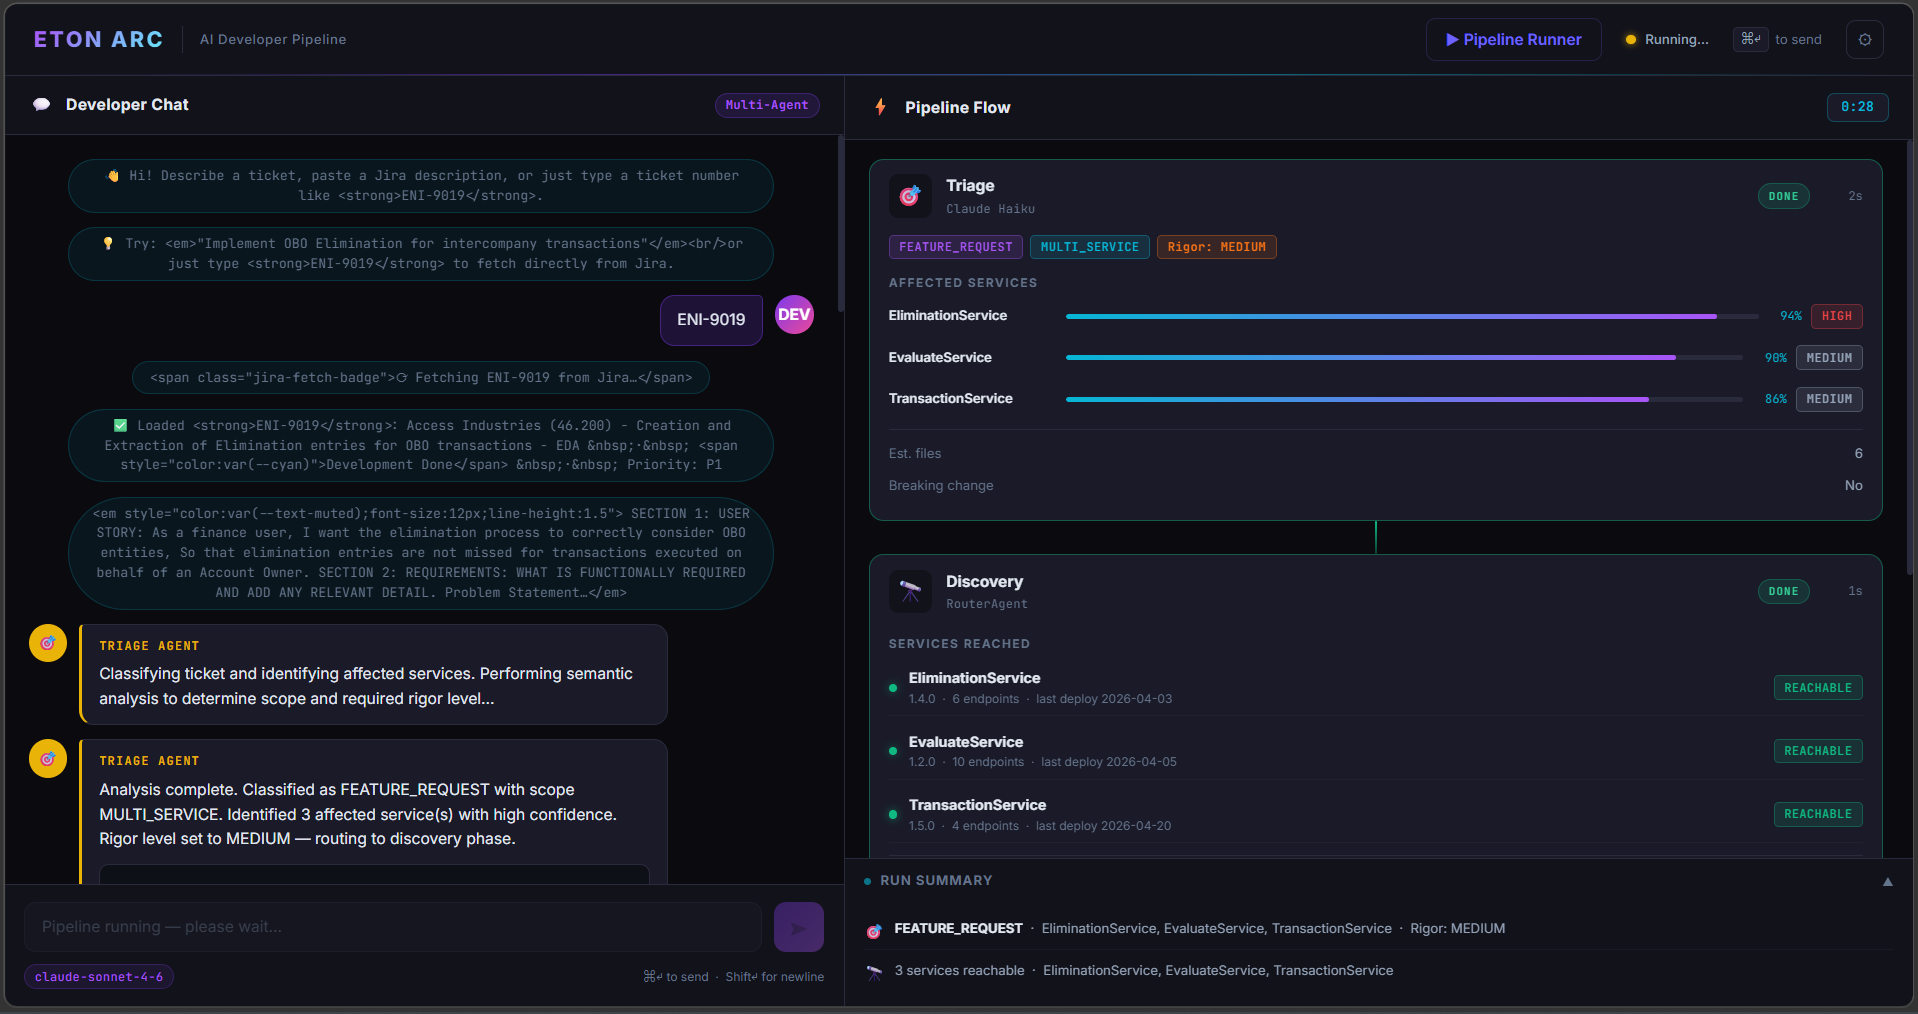Click the Classifying ticket Triage Agent message
The width and height of the screenshot is (1918, 1014).
pos(373,674)
